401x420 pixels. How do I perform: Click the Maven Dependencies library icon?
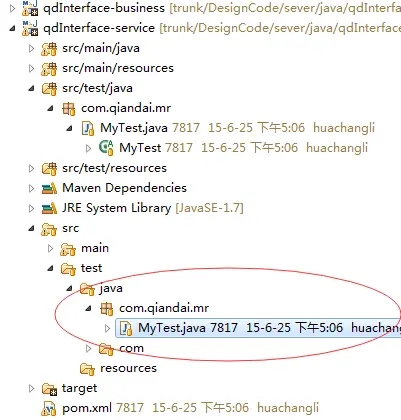[x=49, y=189]
